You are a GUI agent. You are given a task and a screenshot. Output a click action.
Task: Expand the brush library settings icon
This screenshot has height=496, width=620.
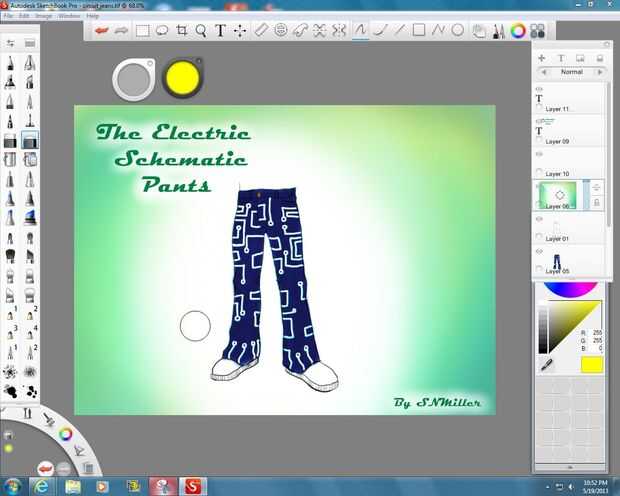point(10,43)
